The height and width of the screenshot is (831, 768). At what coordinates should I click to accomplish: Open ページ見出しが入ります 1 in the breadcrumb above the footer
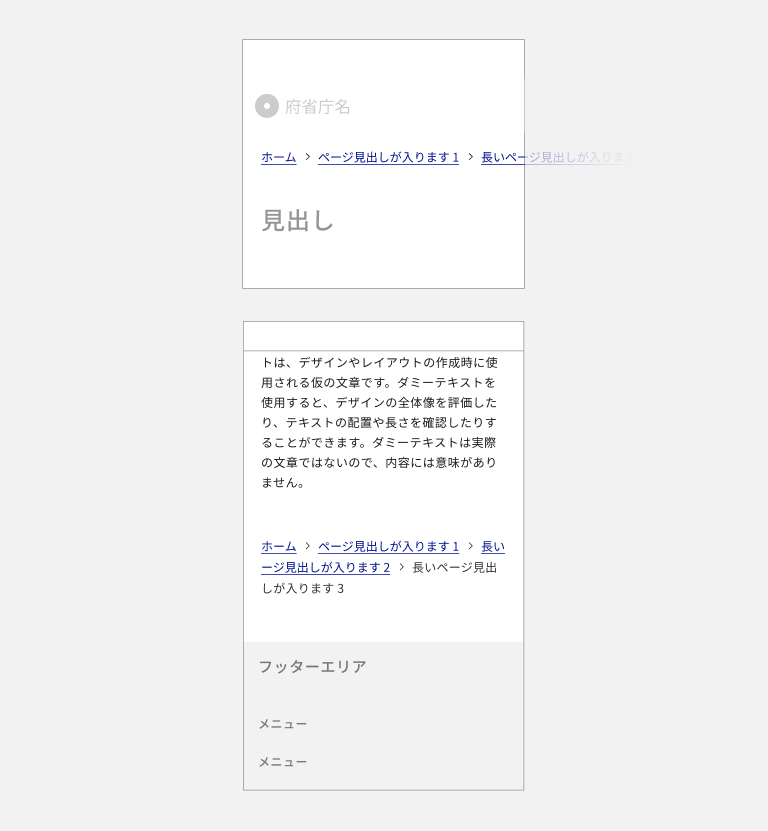point(388,546)
